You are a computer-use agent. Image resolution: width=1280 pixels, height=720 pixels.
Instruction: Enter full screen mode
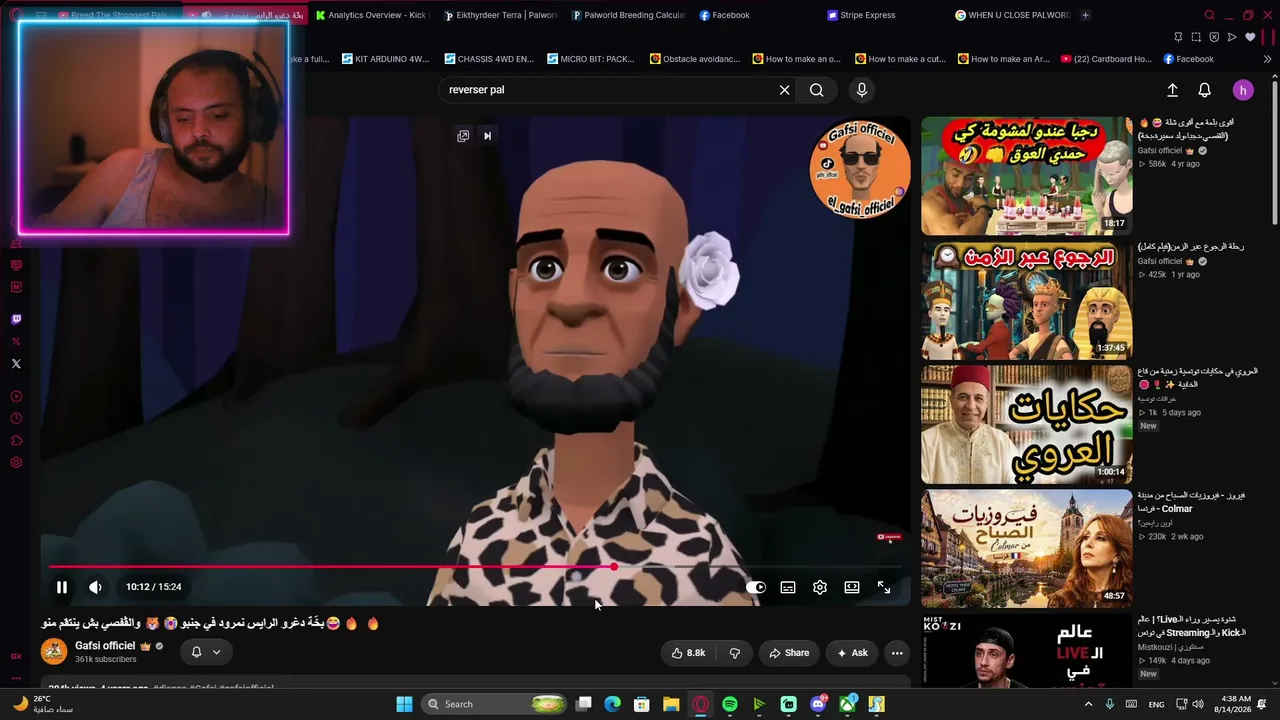point(884,588)
